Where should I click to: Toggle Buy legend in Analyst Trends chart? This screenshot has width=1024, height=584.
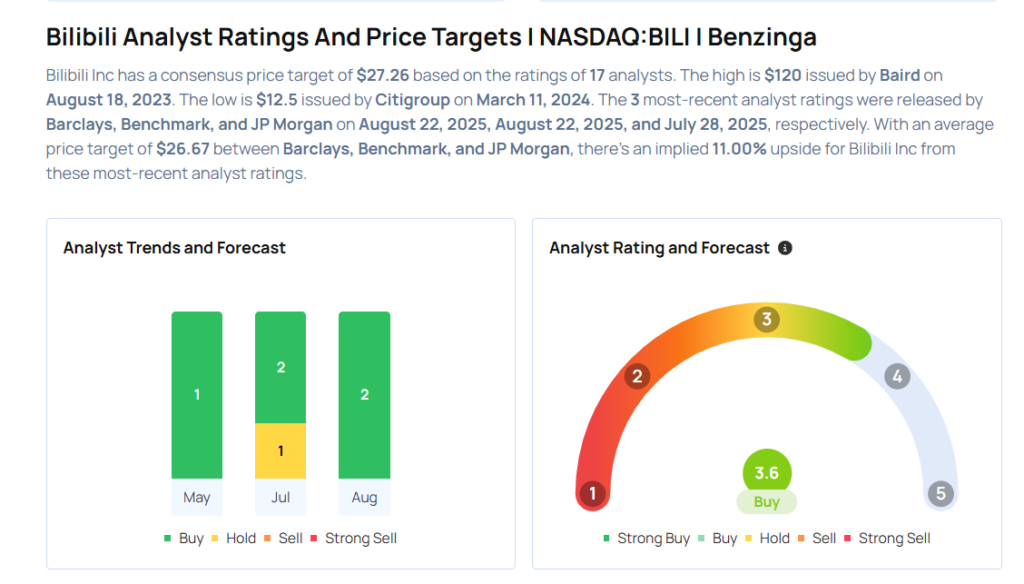[x=183, y=538]
